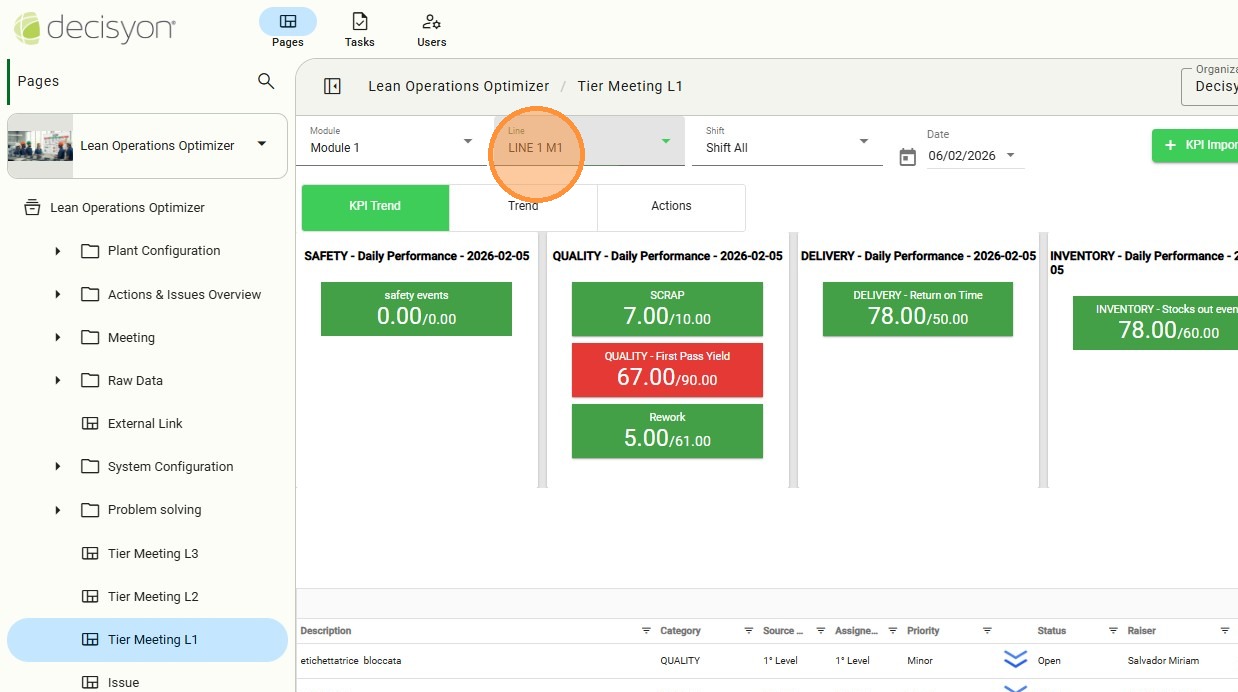Open the Lean Operations Optimizer app selector
The width and height of the screenshot is (1238, 692).
[x=147, y=145]
